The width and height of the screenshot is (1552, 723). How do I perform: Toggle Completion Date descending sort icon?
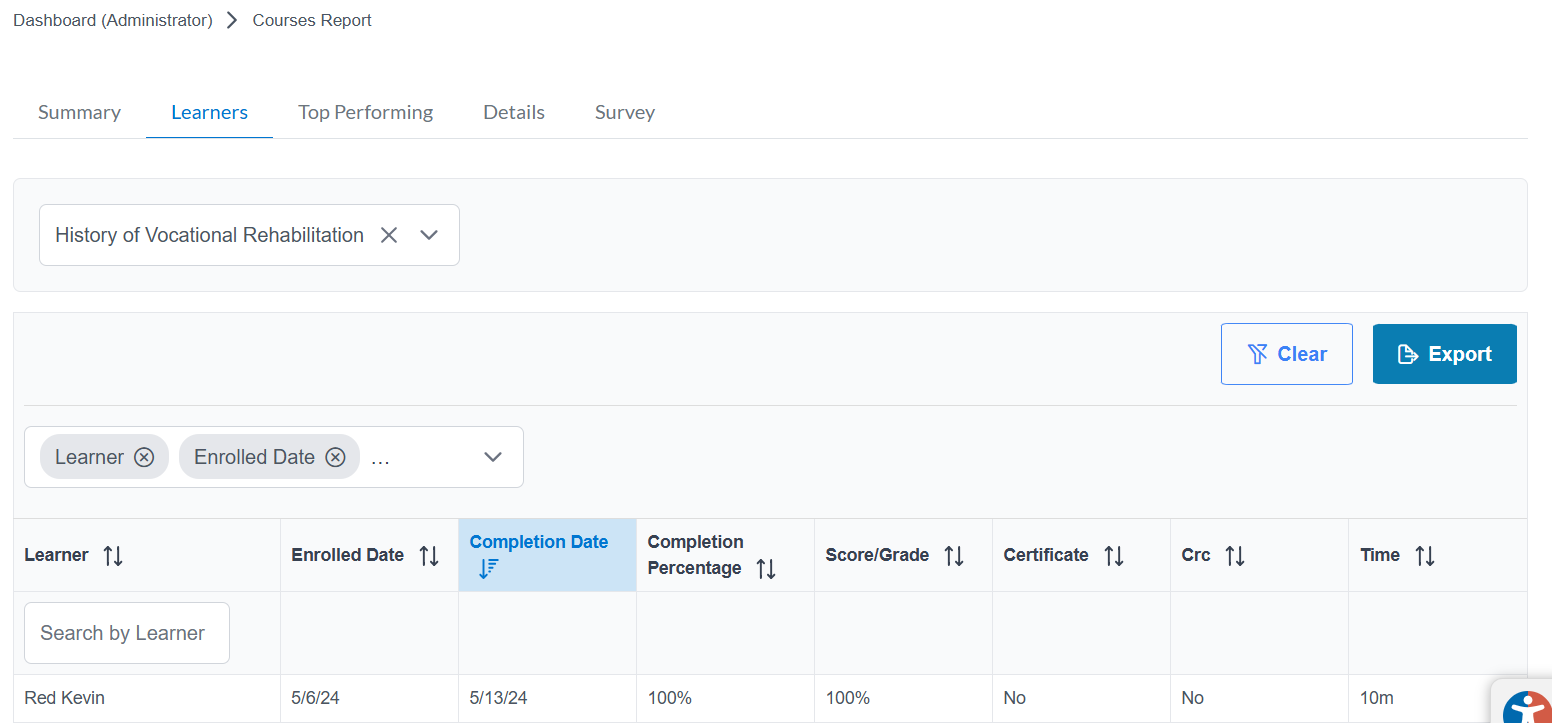pyautogui.click(x=488, y=569)
